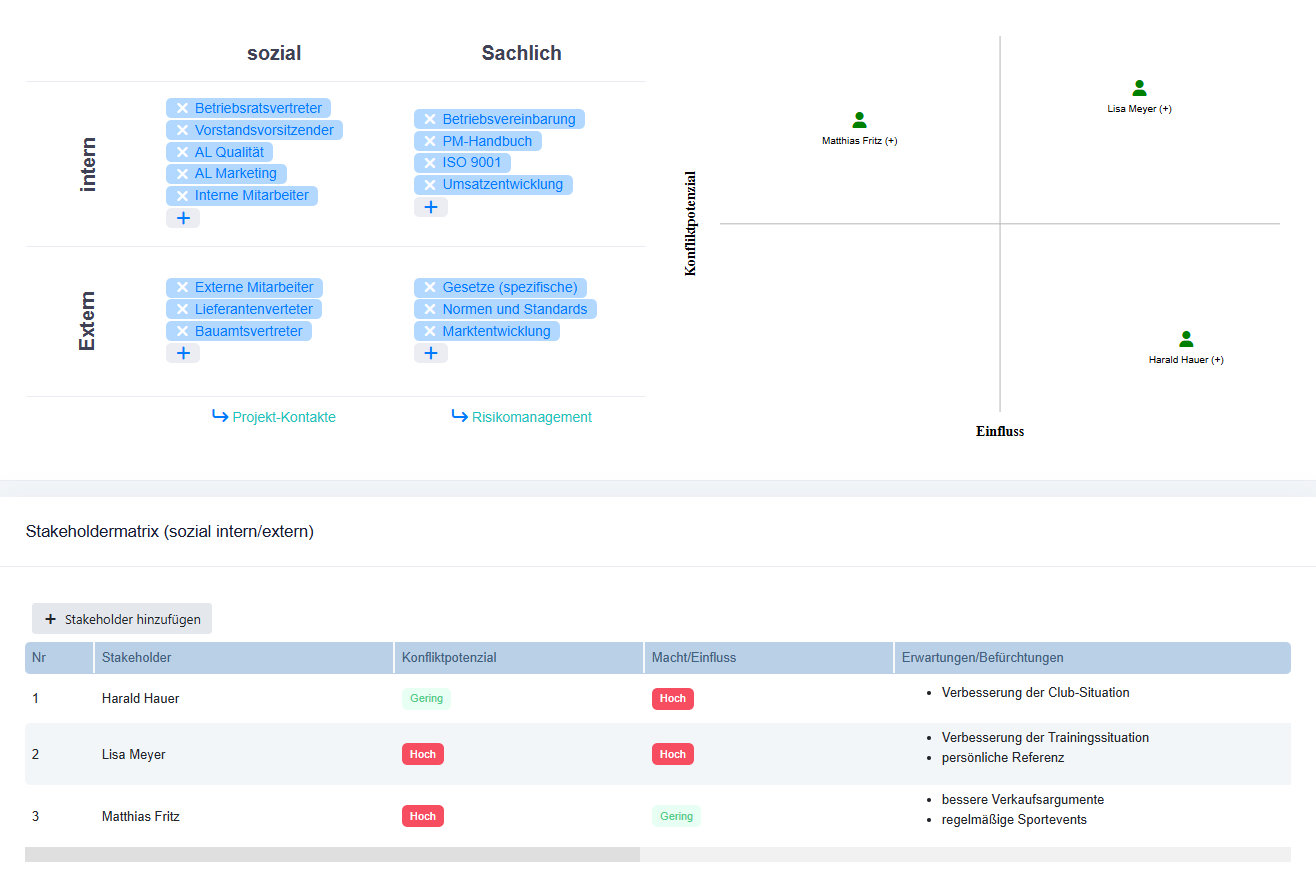
Task: Click Matthias Fritz's Gering Macht/Einfluss badge
Action: (x=676, y=816)
